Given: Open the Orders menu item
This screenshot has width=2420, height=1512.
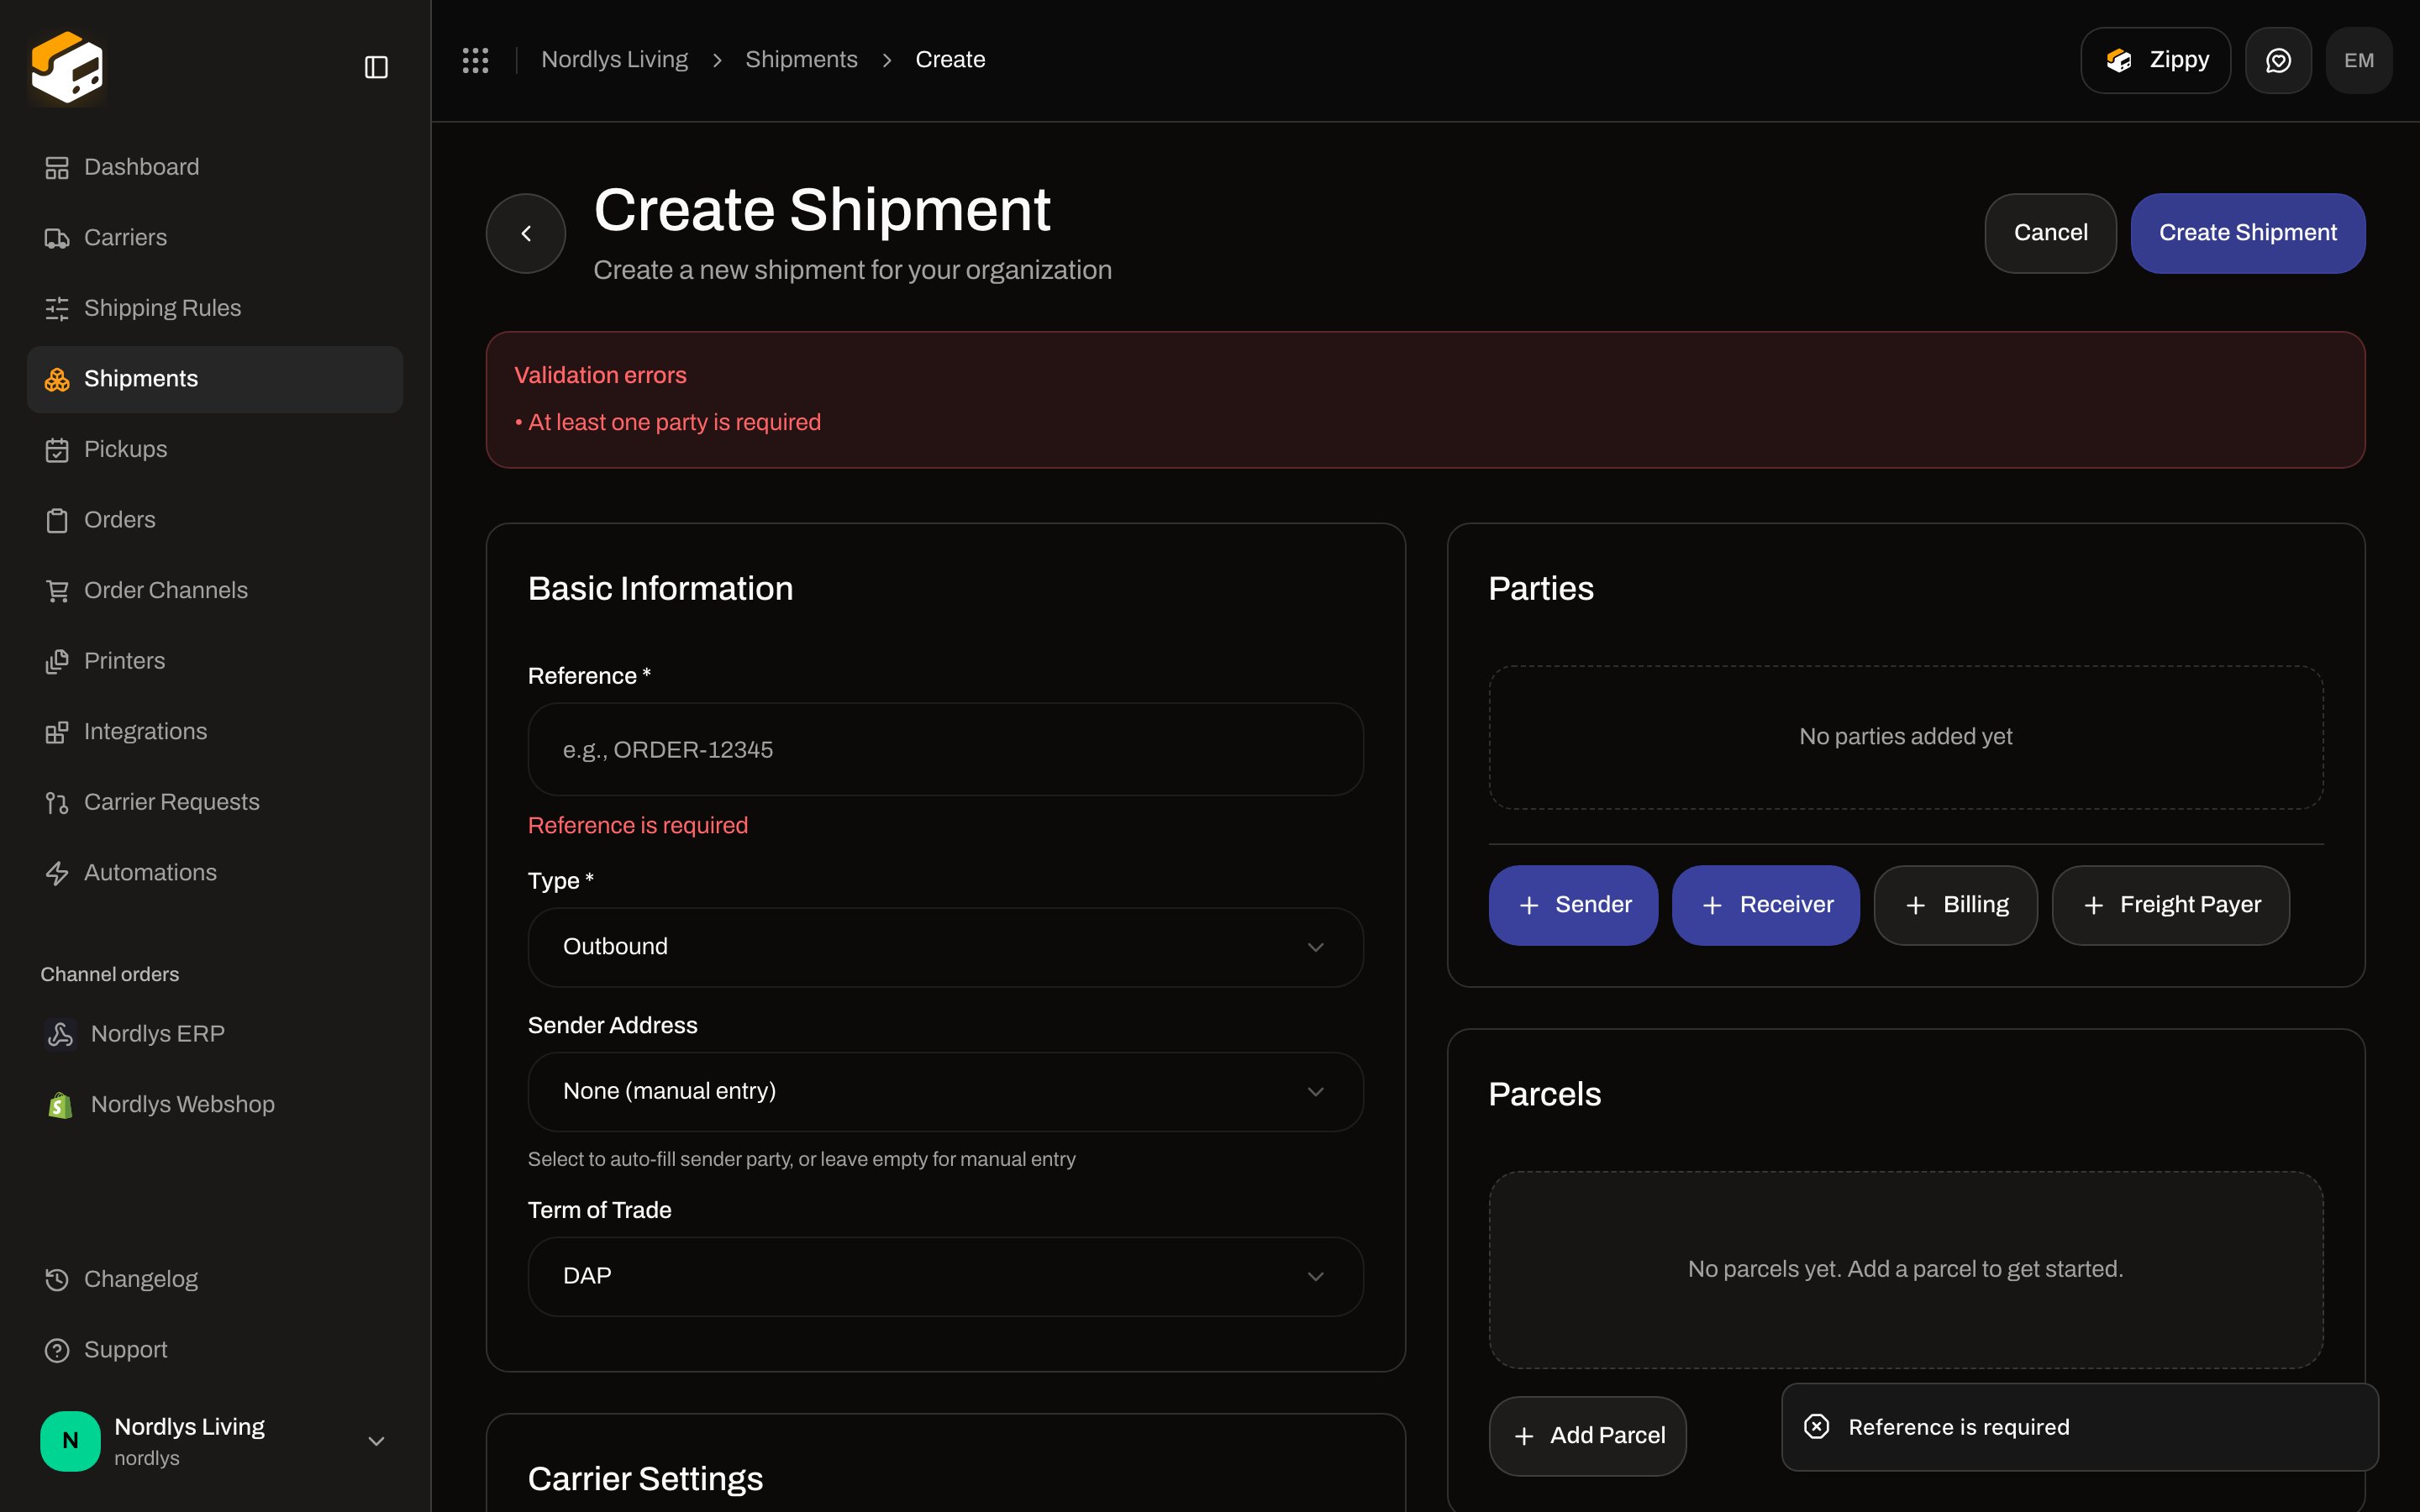Looking at the screenshot, I should [x=215, y=520].
